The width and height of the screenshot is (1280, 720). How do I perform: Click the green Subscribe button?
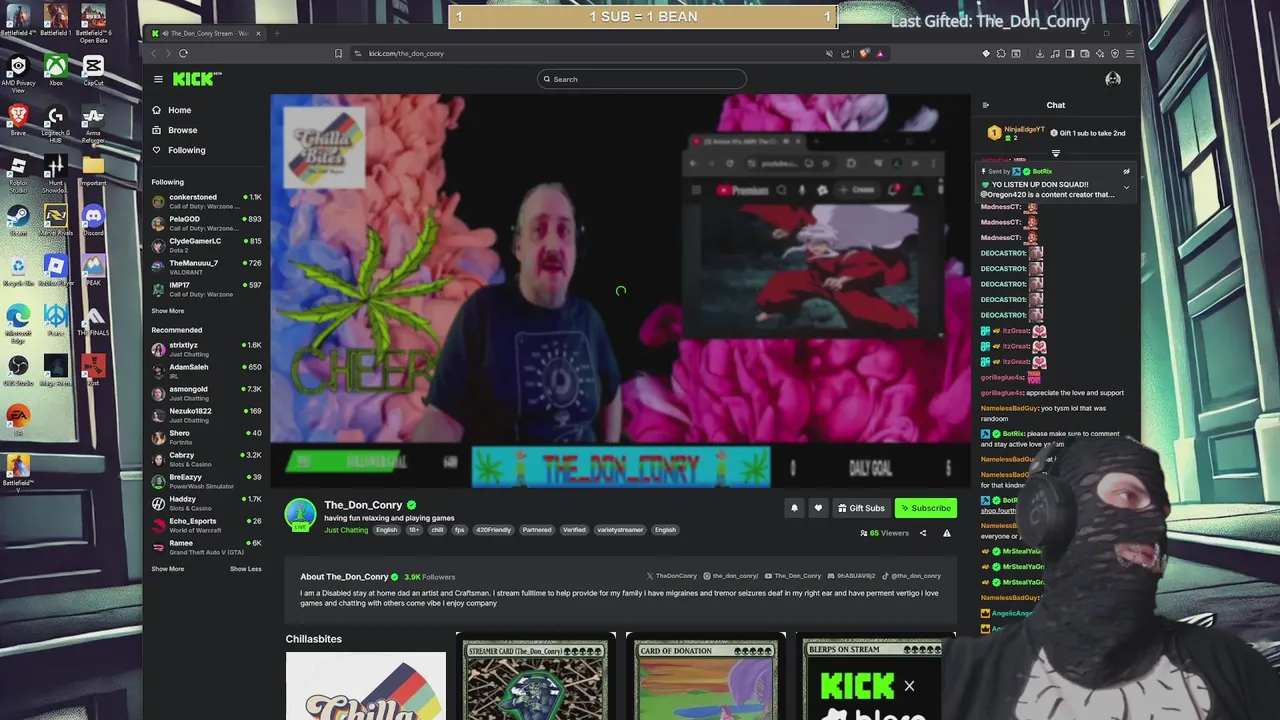click(x=925, y=508)
